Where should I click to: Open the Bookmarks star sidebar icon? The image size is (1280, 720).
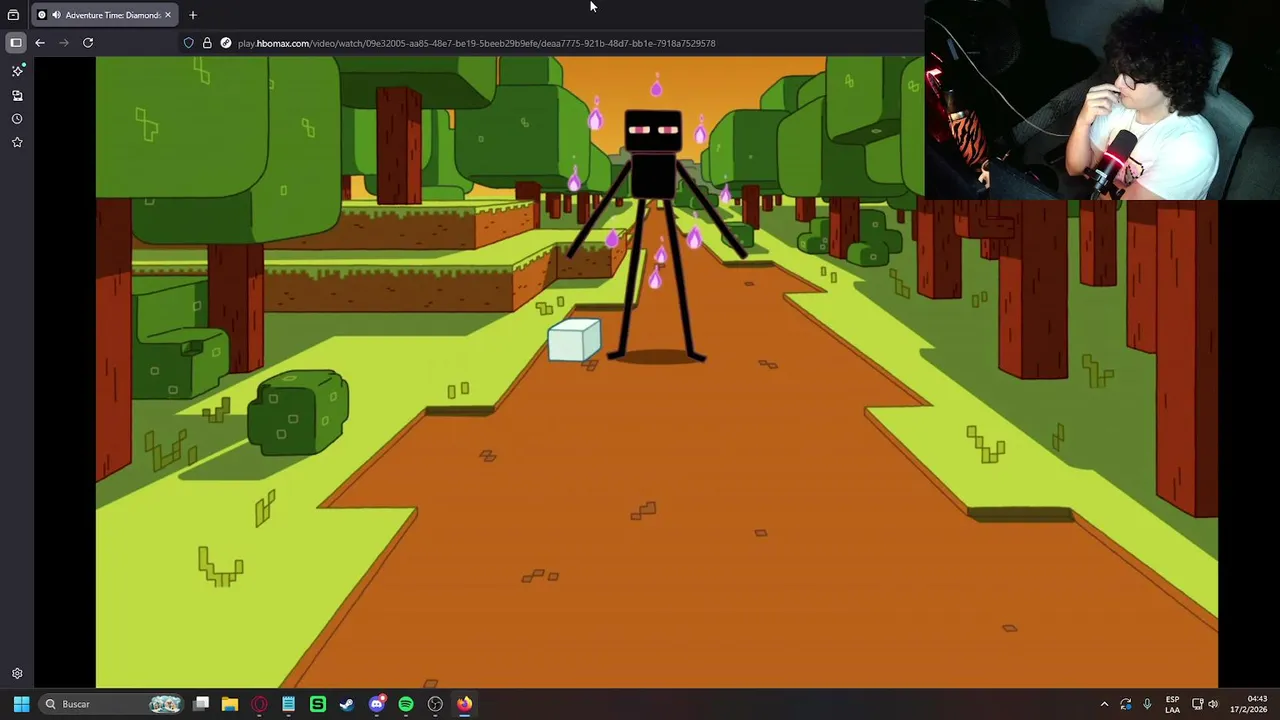point(17,143)
